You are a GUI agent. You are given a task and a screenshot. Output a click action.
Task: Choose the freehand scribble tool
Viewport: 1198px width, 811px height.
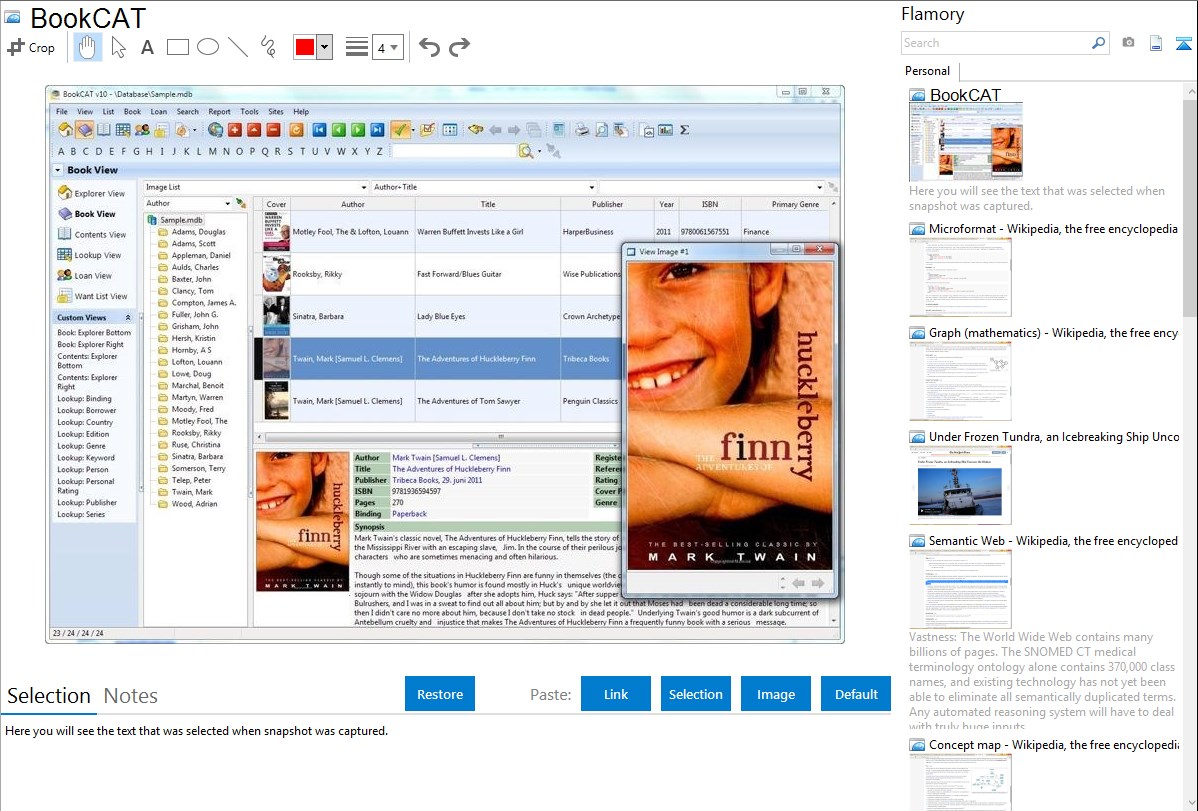click(268, 47)
